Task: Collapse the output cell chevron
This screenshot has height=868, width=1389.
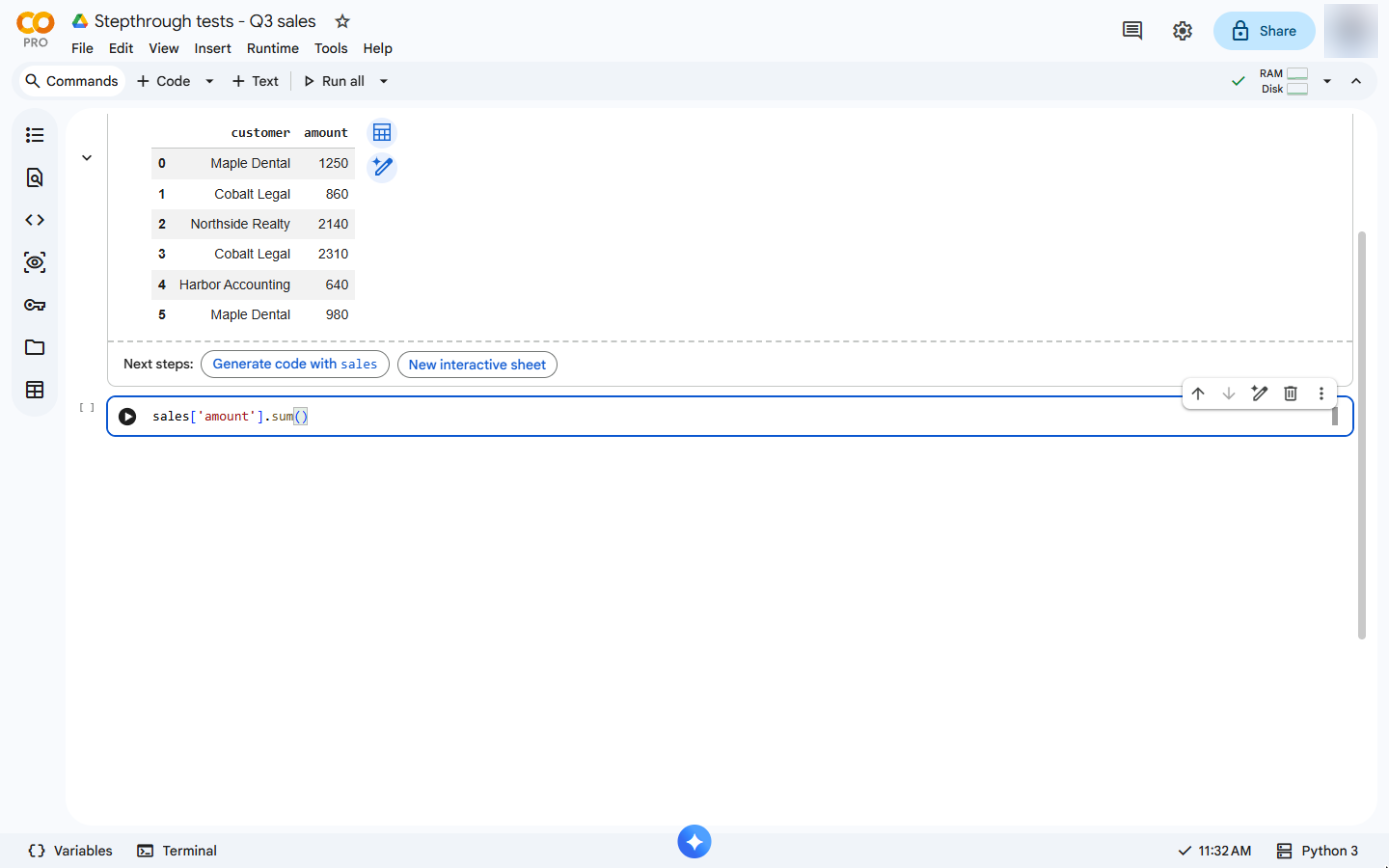Action: pos(87,157)
